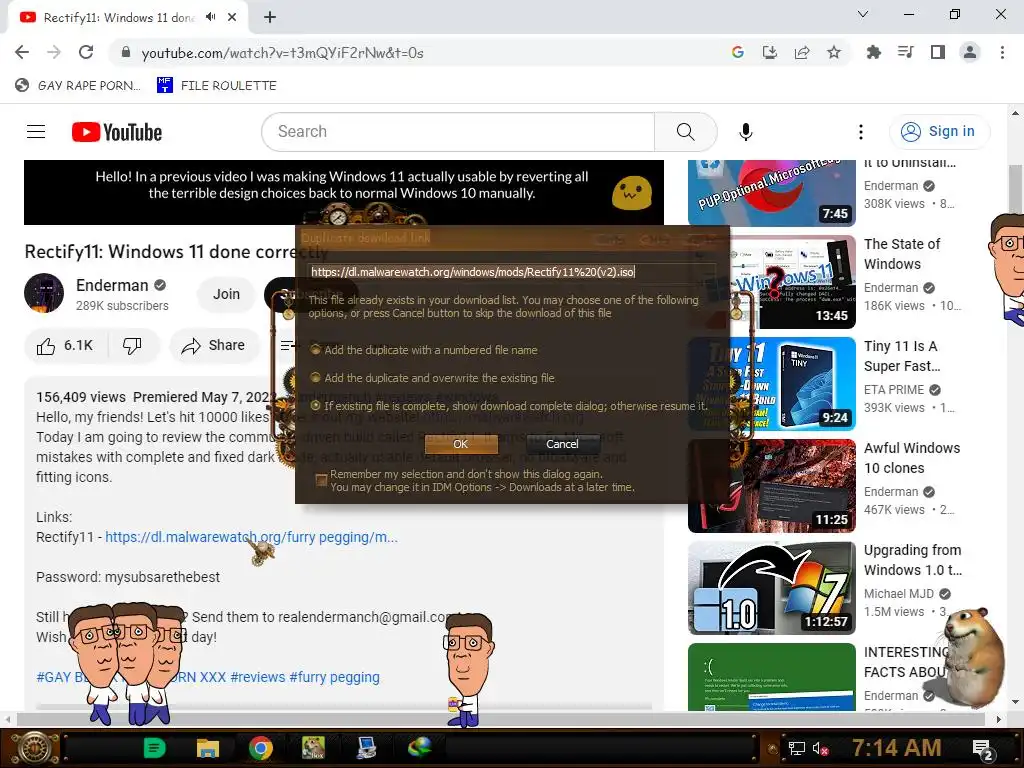Click Join button for Enderman channel
The height and width of the screenshot is (768, 1024).
(227, 295)
